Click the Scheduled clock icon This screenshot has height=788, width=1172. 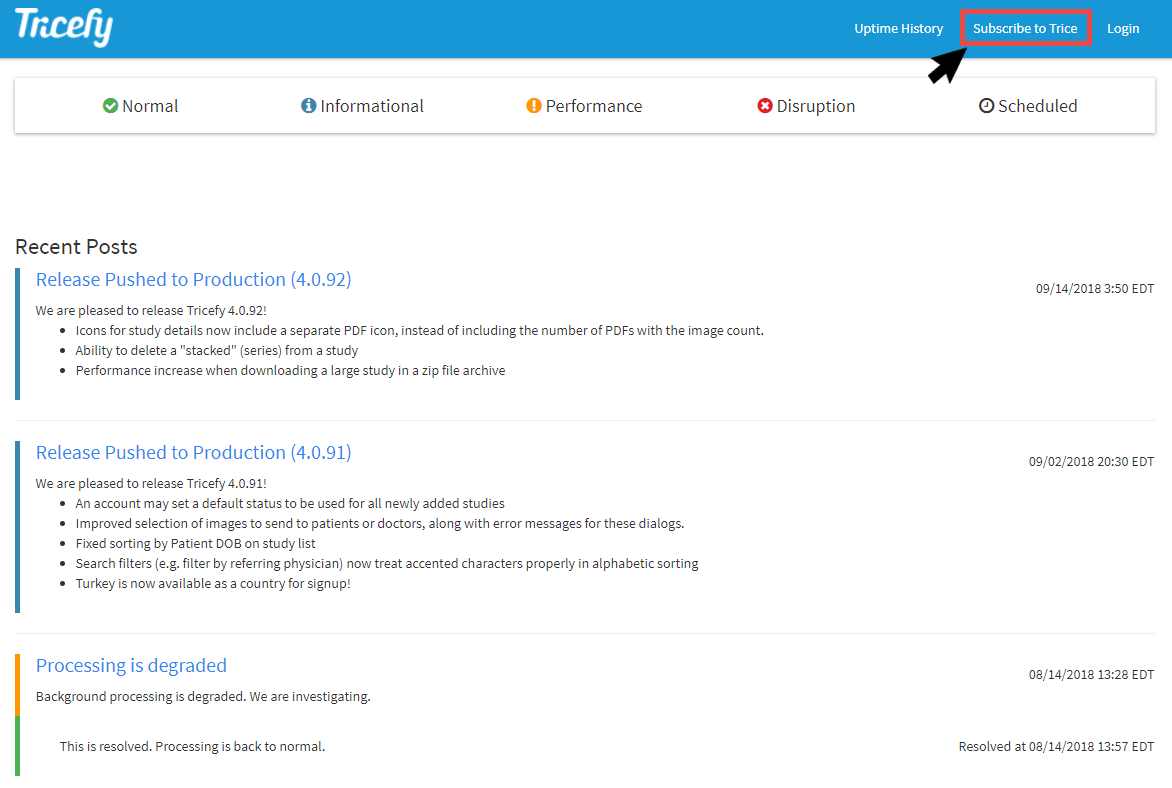coord(987,105)
